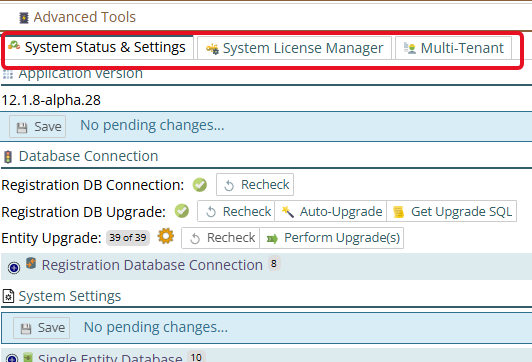532x362 pixels.
Task: Click the Get Upgrade SQL scroll icon
Action: 398,212
